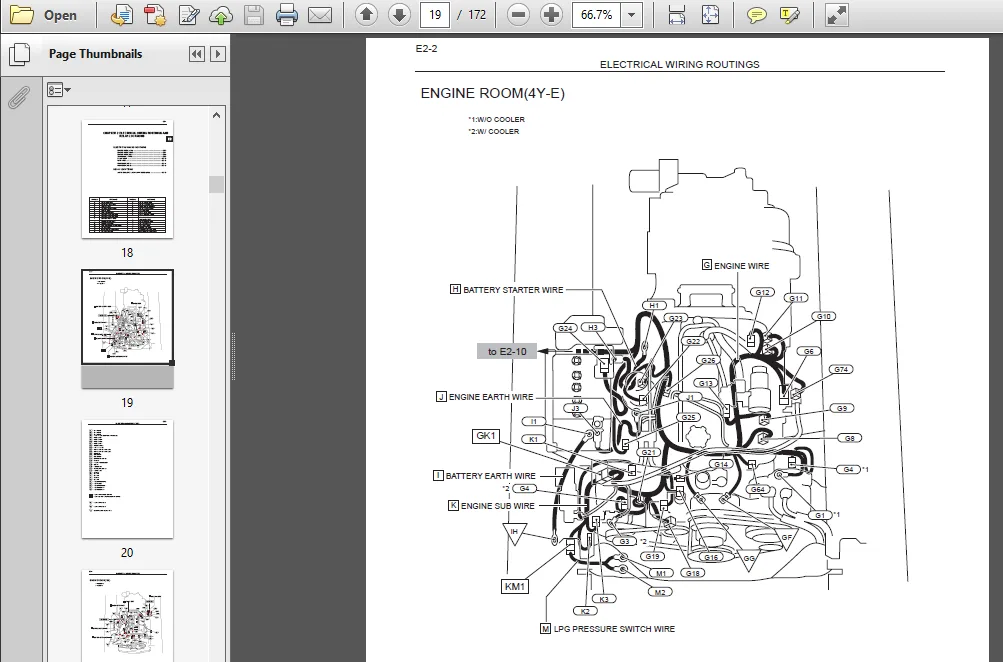Zoom in with the plus button
This screenshot has height=662, width=1003.
551,15
